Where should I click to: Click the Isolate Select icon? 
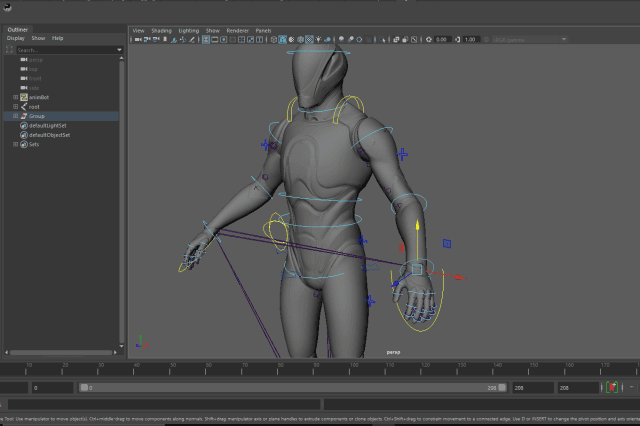[x=382, y=40]
